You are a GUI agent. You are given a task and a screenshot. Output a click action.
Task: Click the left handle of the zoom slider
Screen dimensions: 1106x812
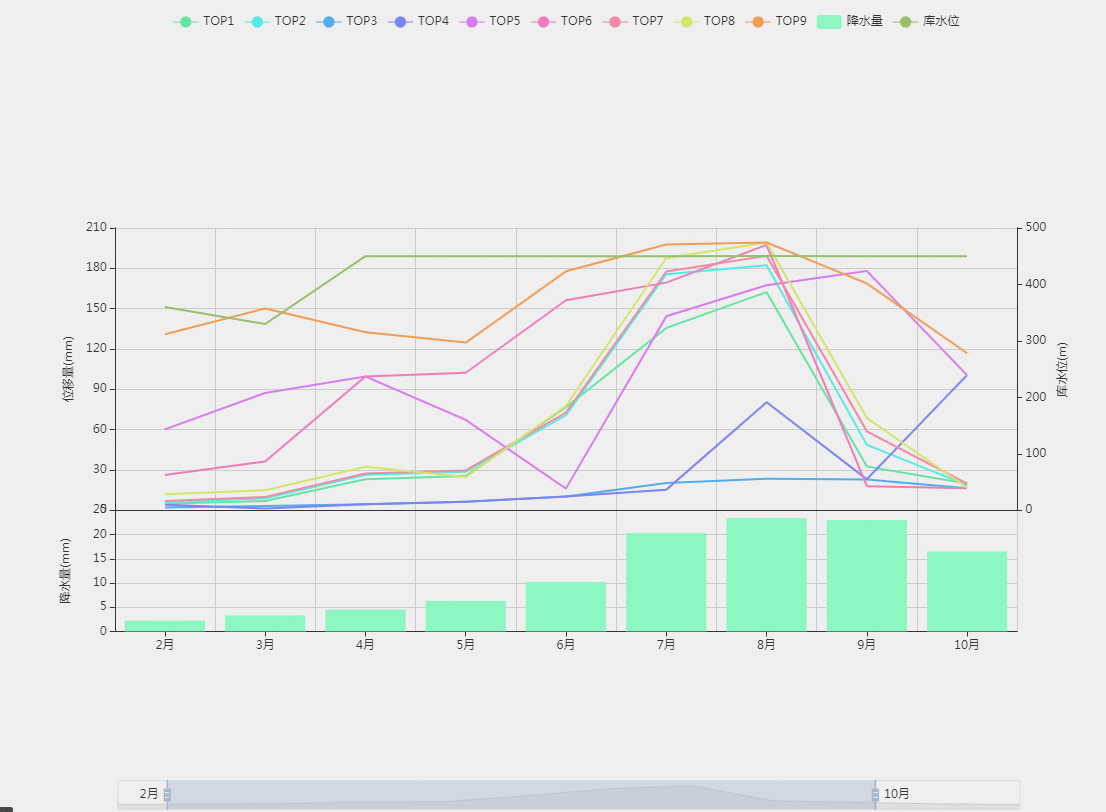pos(169,793)
